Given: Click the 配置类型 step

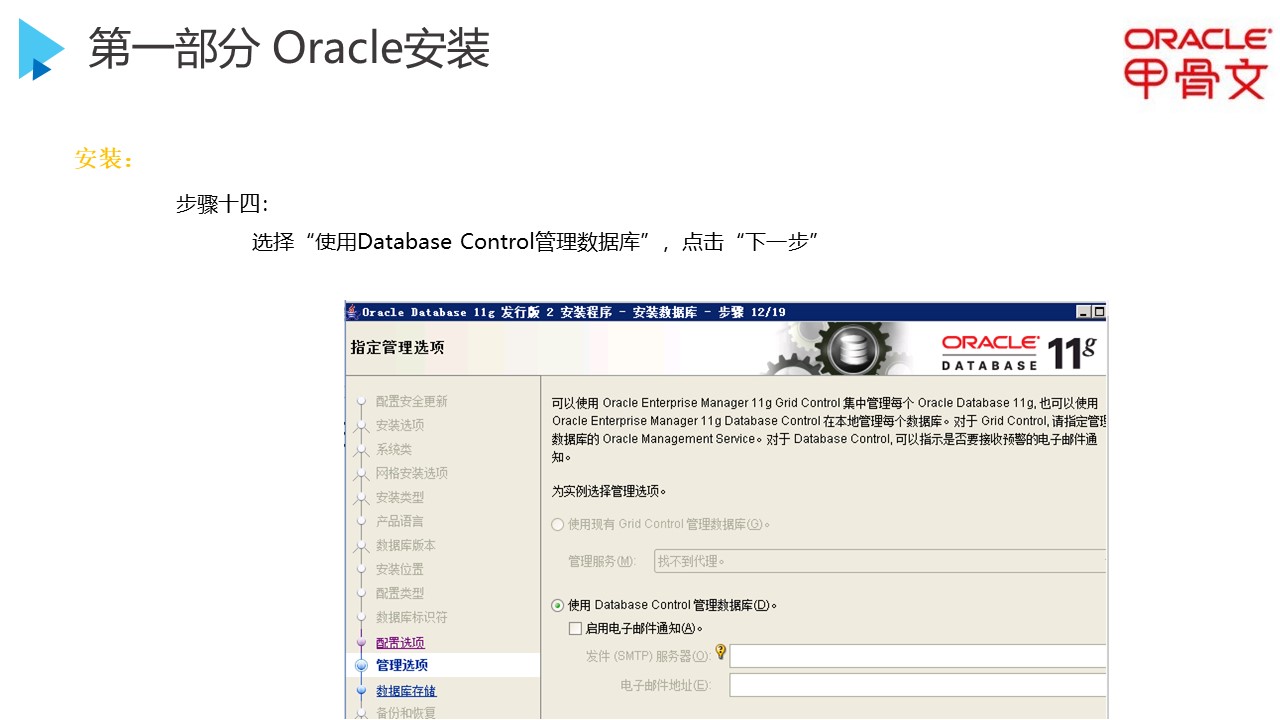Looking at the screenshot, I should [x=400, y=593].
